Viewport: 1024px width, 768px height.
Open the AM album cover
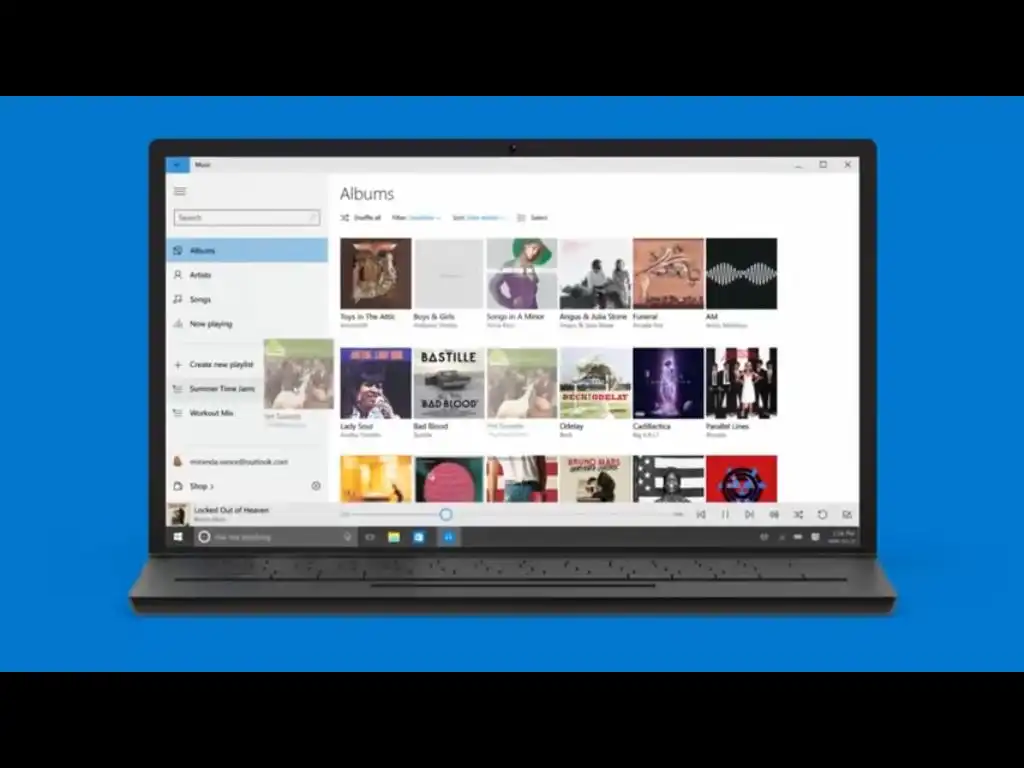point(741,274)
